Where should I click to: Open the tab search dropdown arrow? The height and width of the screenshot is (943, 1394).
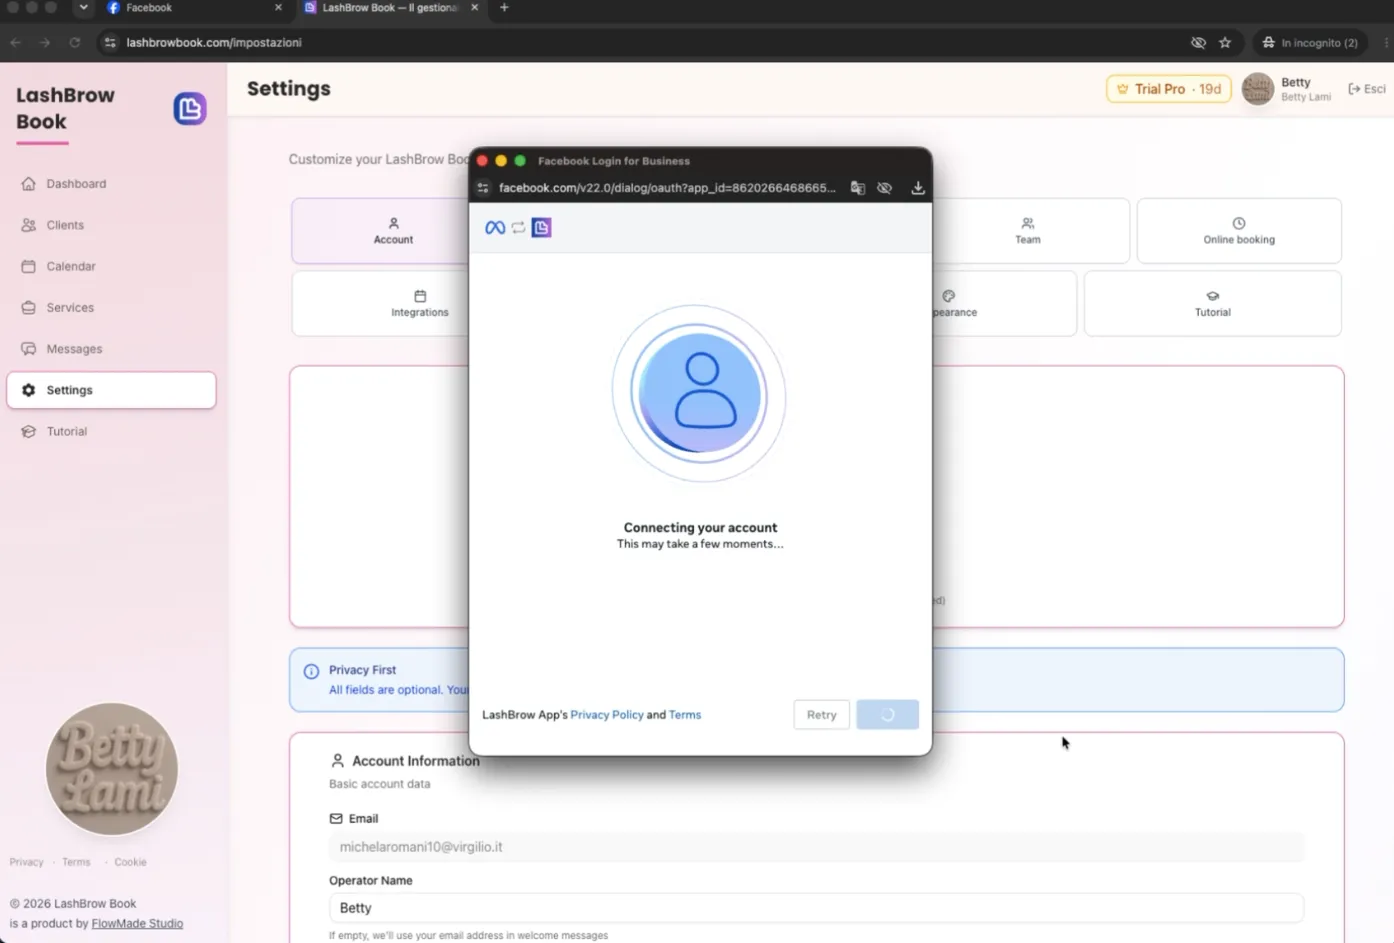[x=83, y=7]
